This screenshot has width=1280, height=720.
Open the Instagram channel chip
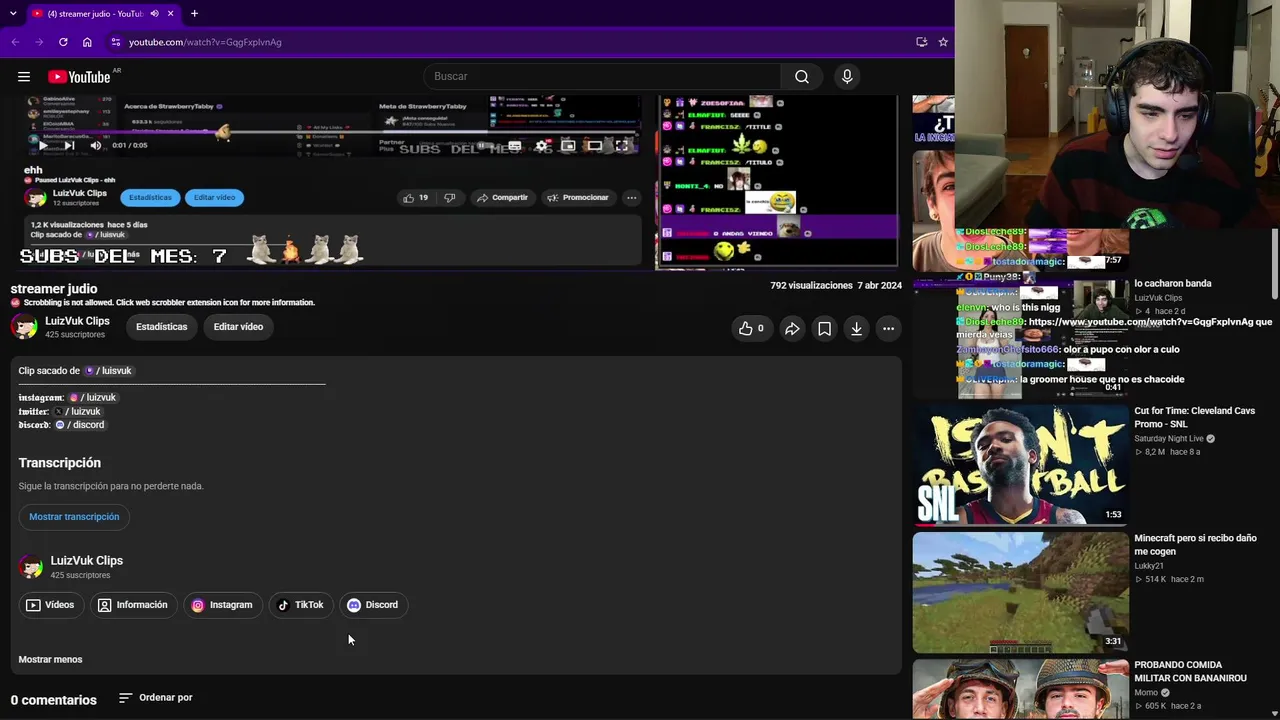[222, 605]
